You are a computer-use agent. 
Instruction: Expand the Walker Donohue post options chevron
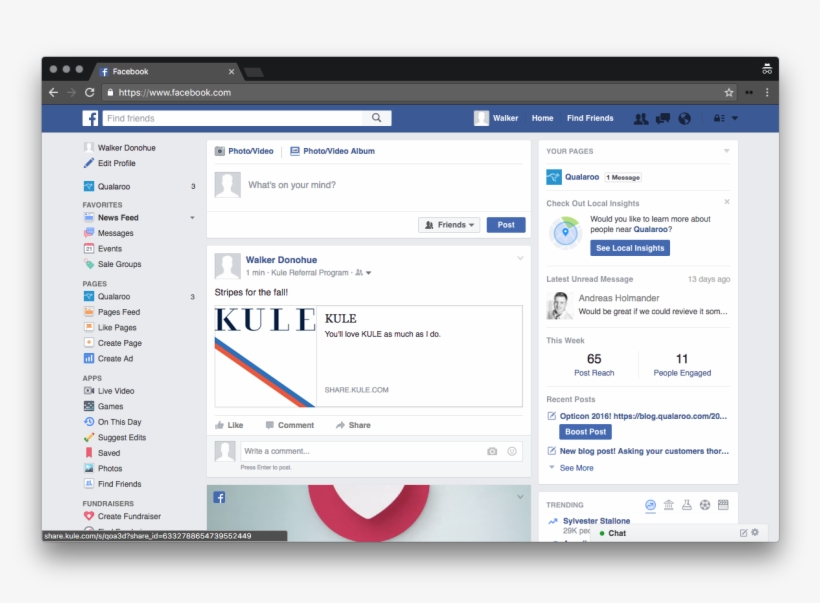pos(519,257)
